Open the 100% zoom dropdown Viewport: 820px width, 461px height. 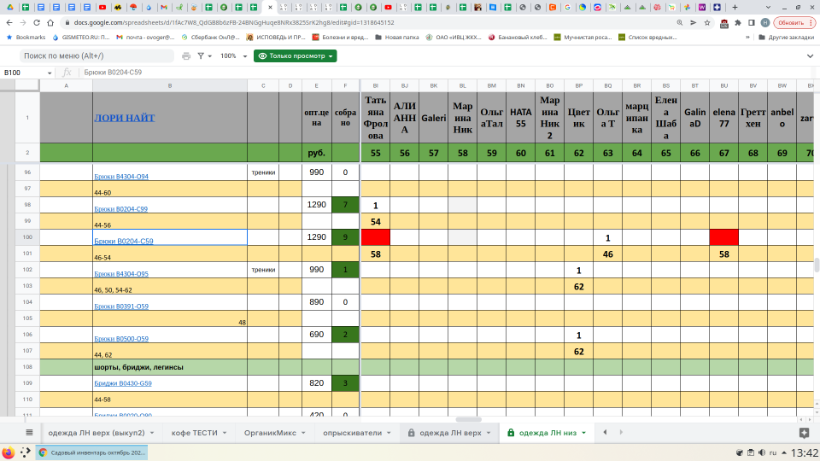tap(232, 56)
